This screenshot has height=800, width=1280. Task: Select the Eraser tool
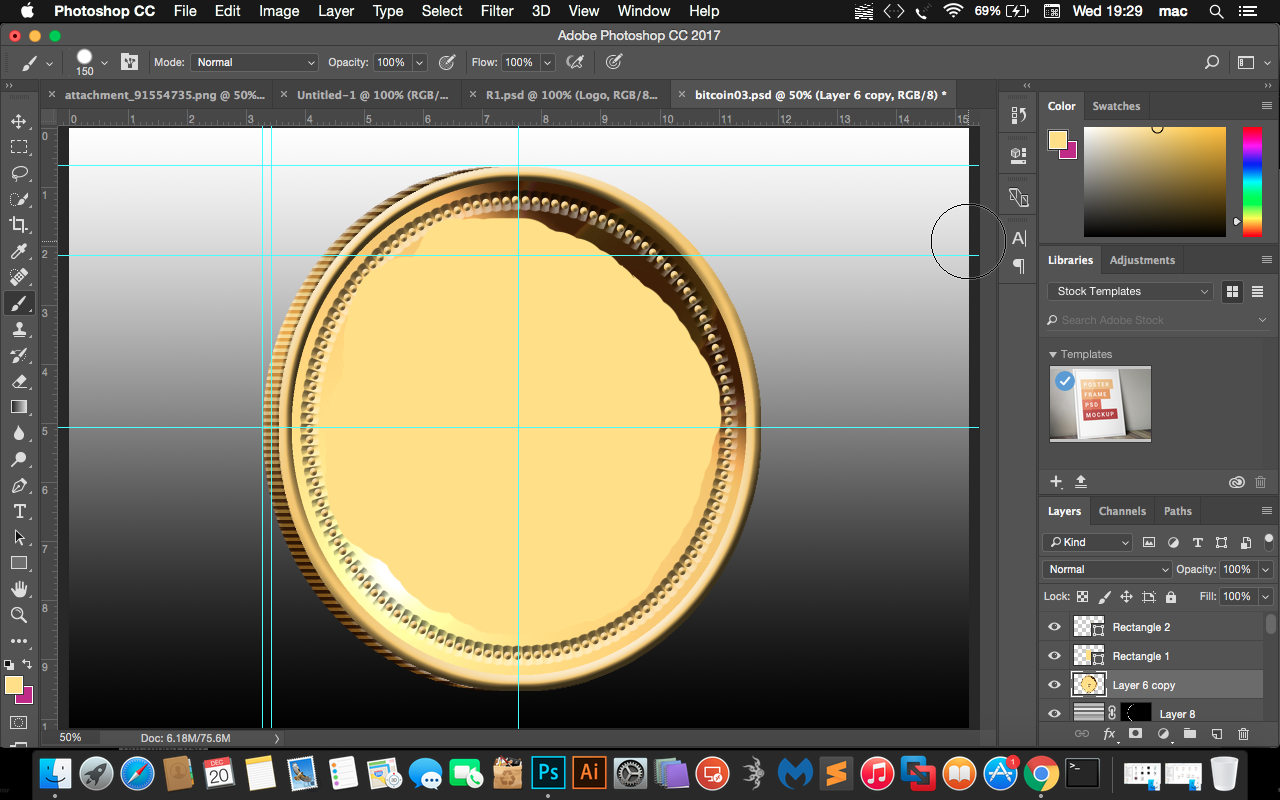click(x=18, y=381)
